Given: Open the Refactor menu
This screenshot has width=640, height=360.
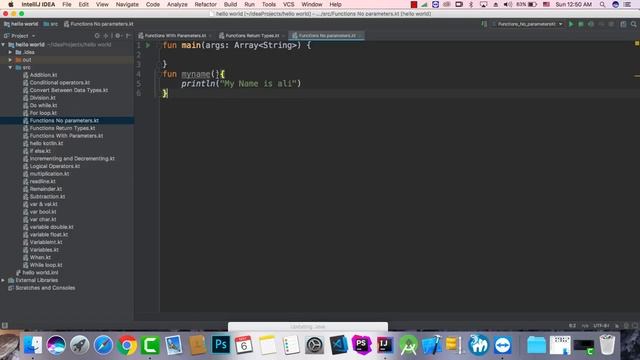Looking at the screenshot, I should (205, 4).
